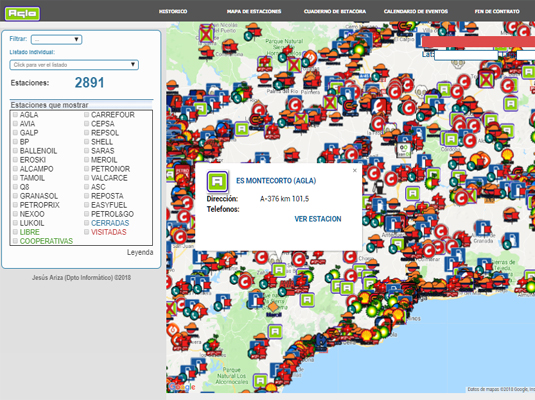Check the MEROIL checkbox
This screenshot has width=535, height=400.
tap(87, 160)
